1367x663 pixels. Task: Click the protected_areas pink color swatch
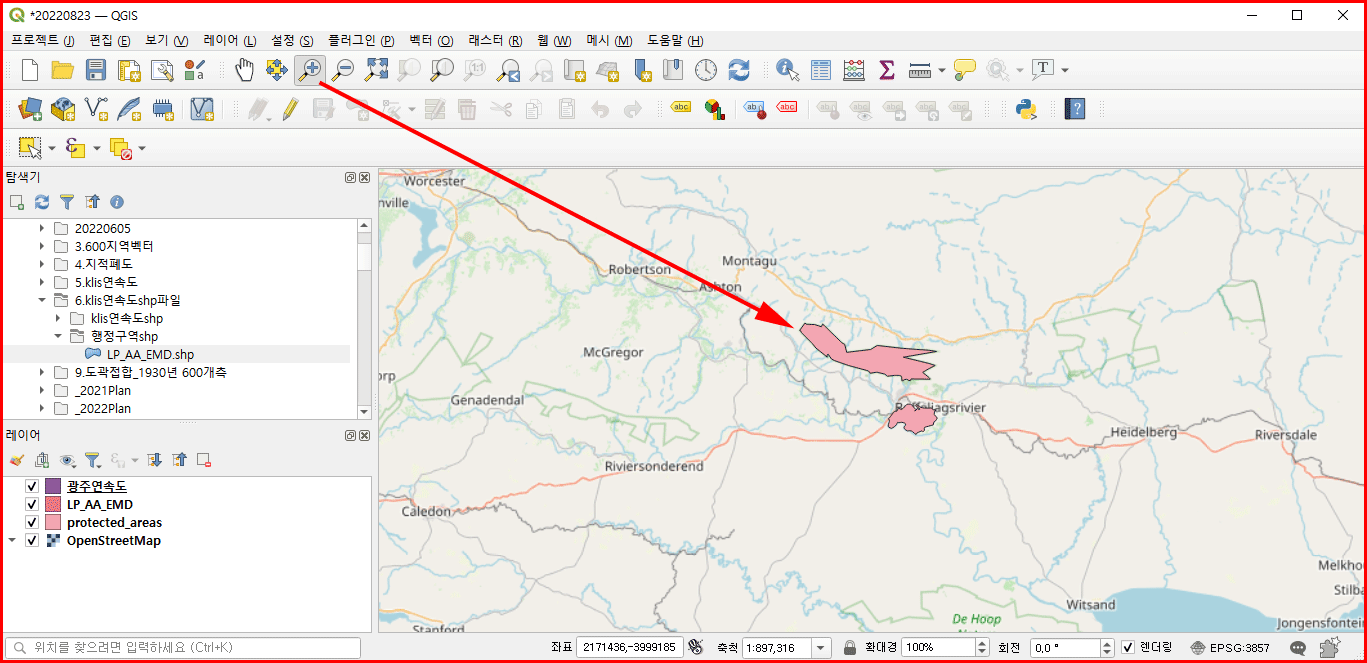point(53,522)
